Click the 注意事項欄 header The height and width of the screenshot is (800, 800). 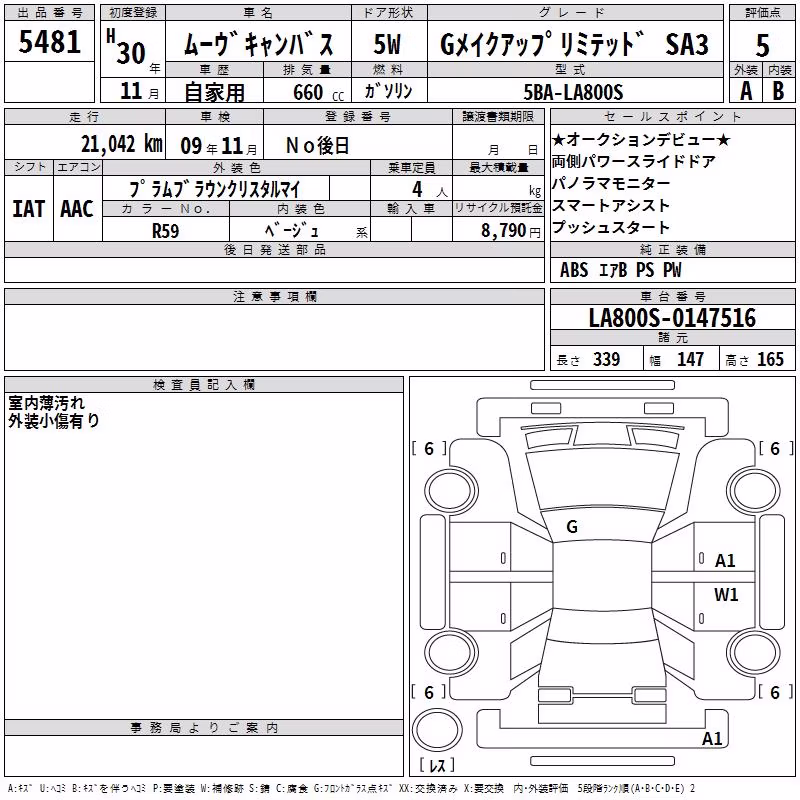274,296
